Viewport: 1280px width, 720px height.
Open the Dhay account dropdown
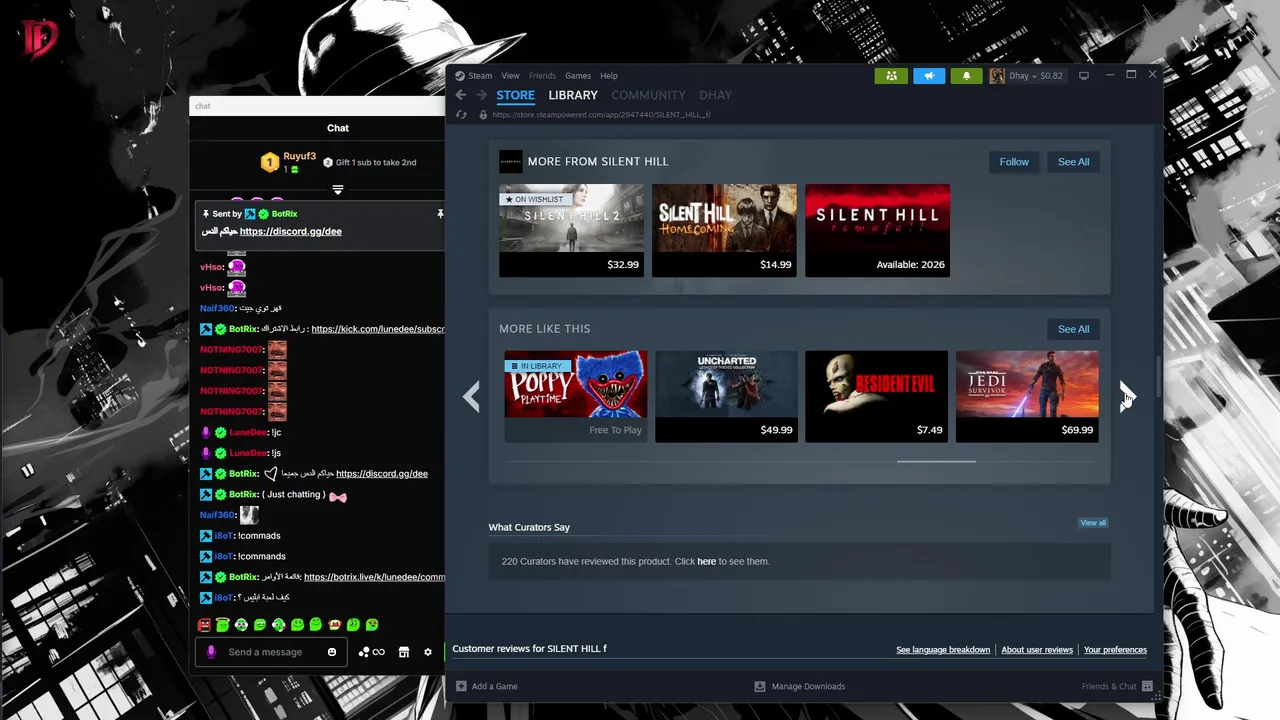(1038, 75)
